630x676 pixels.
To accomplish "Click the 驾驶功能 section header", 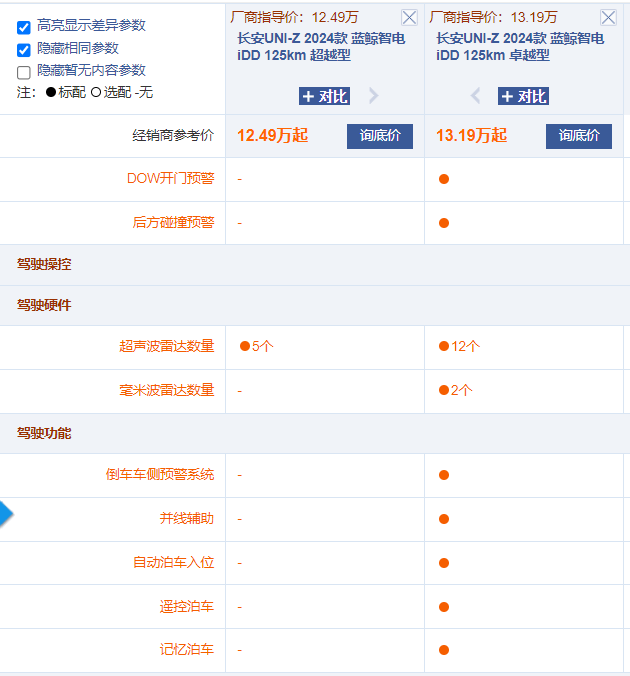I will (x=44, y=433).
